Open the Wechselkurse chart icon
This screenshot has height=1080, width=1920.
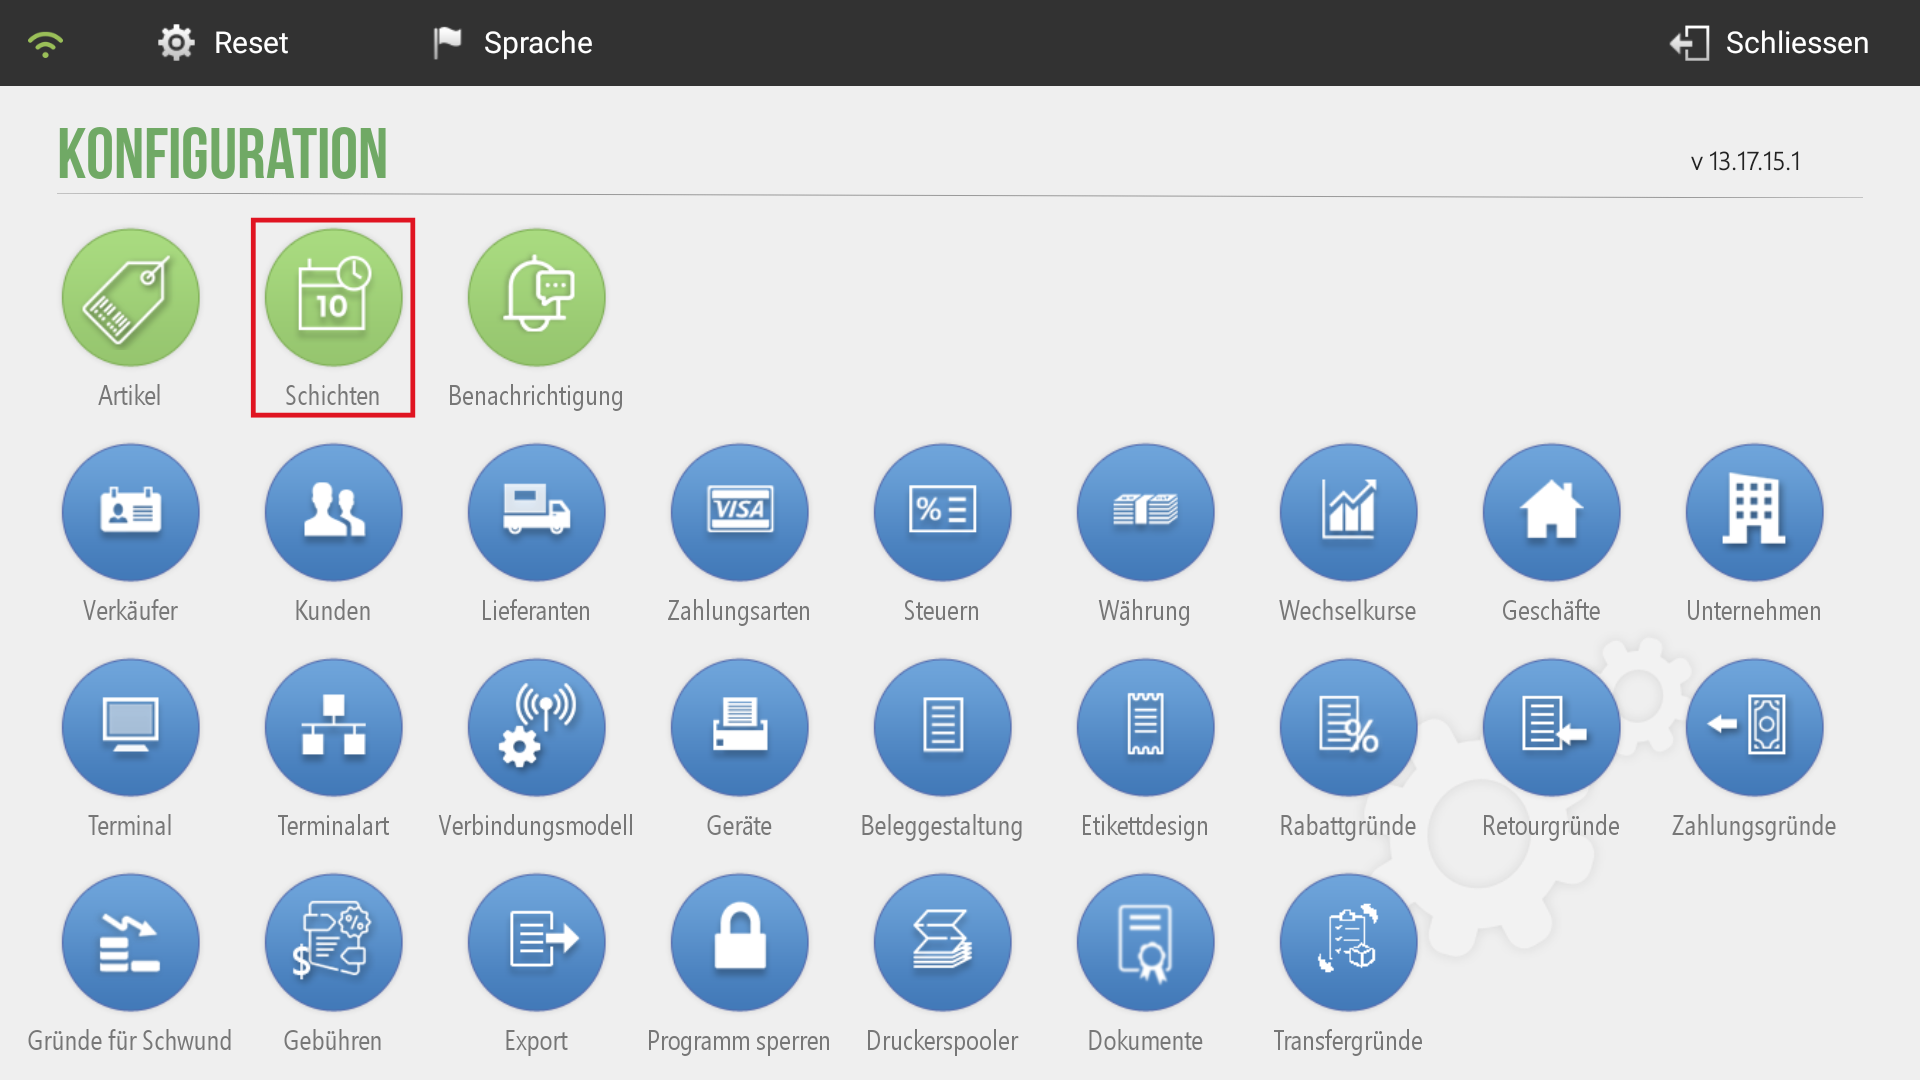pos(1348,513)
